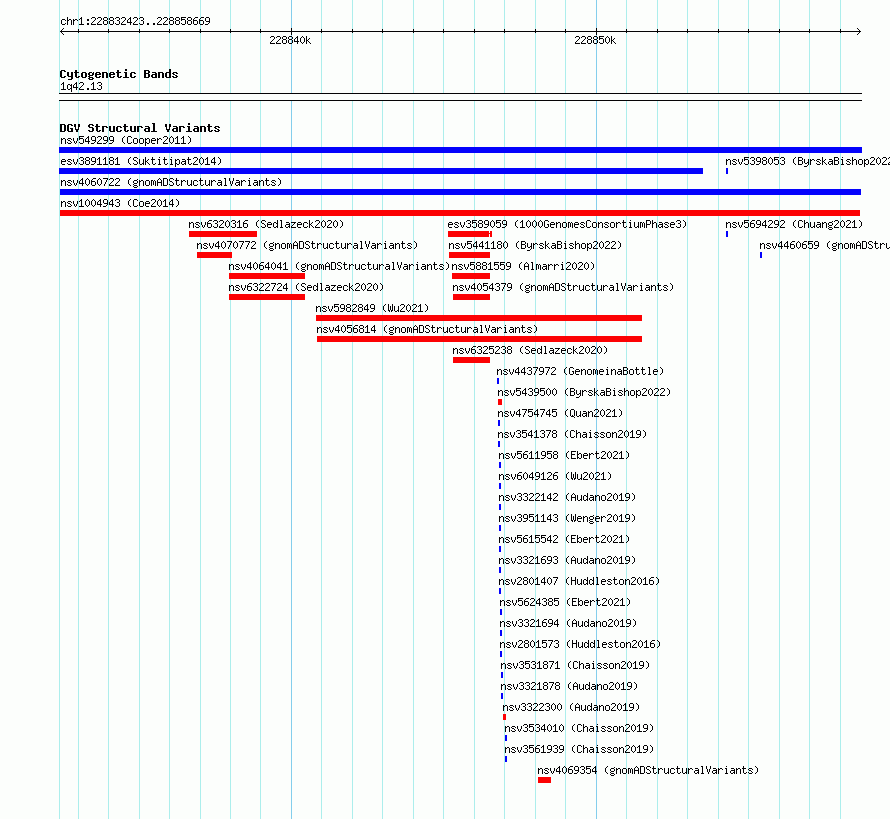Click red bar under nsv1004943

(x=460, y=213)
